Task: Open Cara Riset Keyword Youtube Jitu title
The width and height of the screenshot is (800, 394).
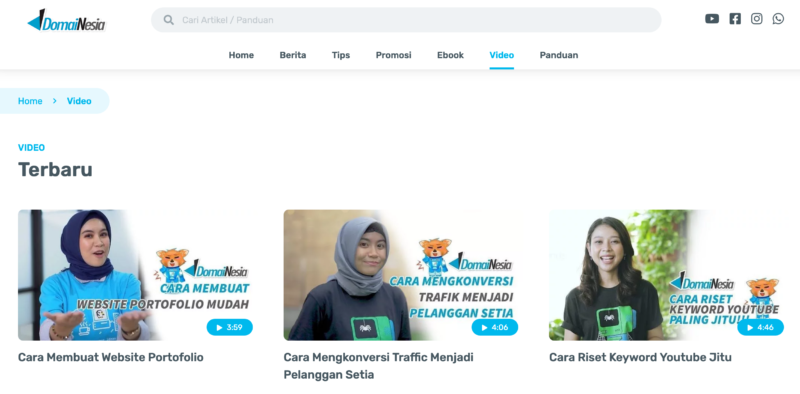Action: tap(640, 357)
